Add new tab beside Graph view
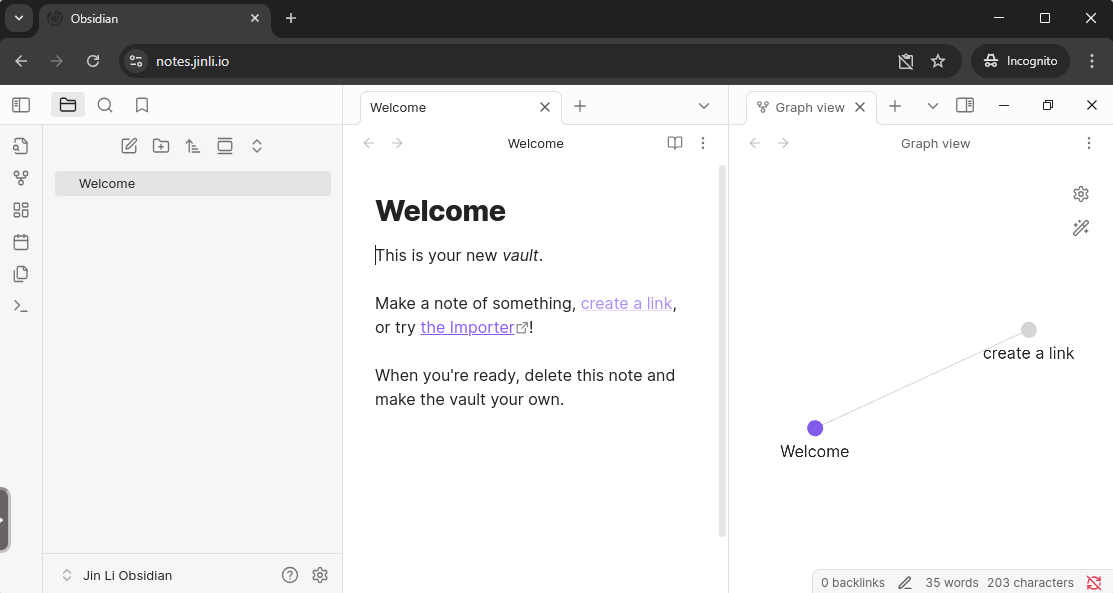The width and height of the screenshot is (1113, 593). click(895, 106)
